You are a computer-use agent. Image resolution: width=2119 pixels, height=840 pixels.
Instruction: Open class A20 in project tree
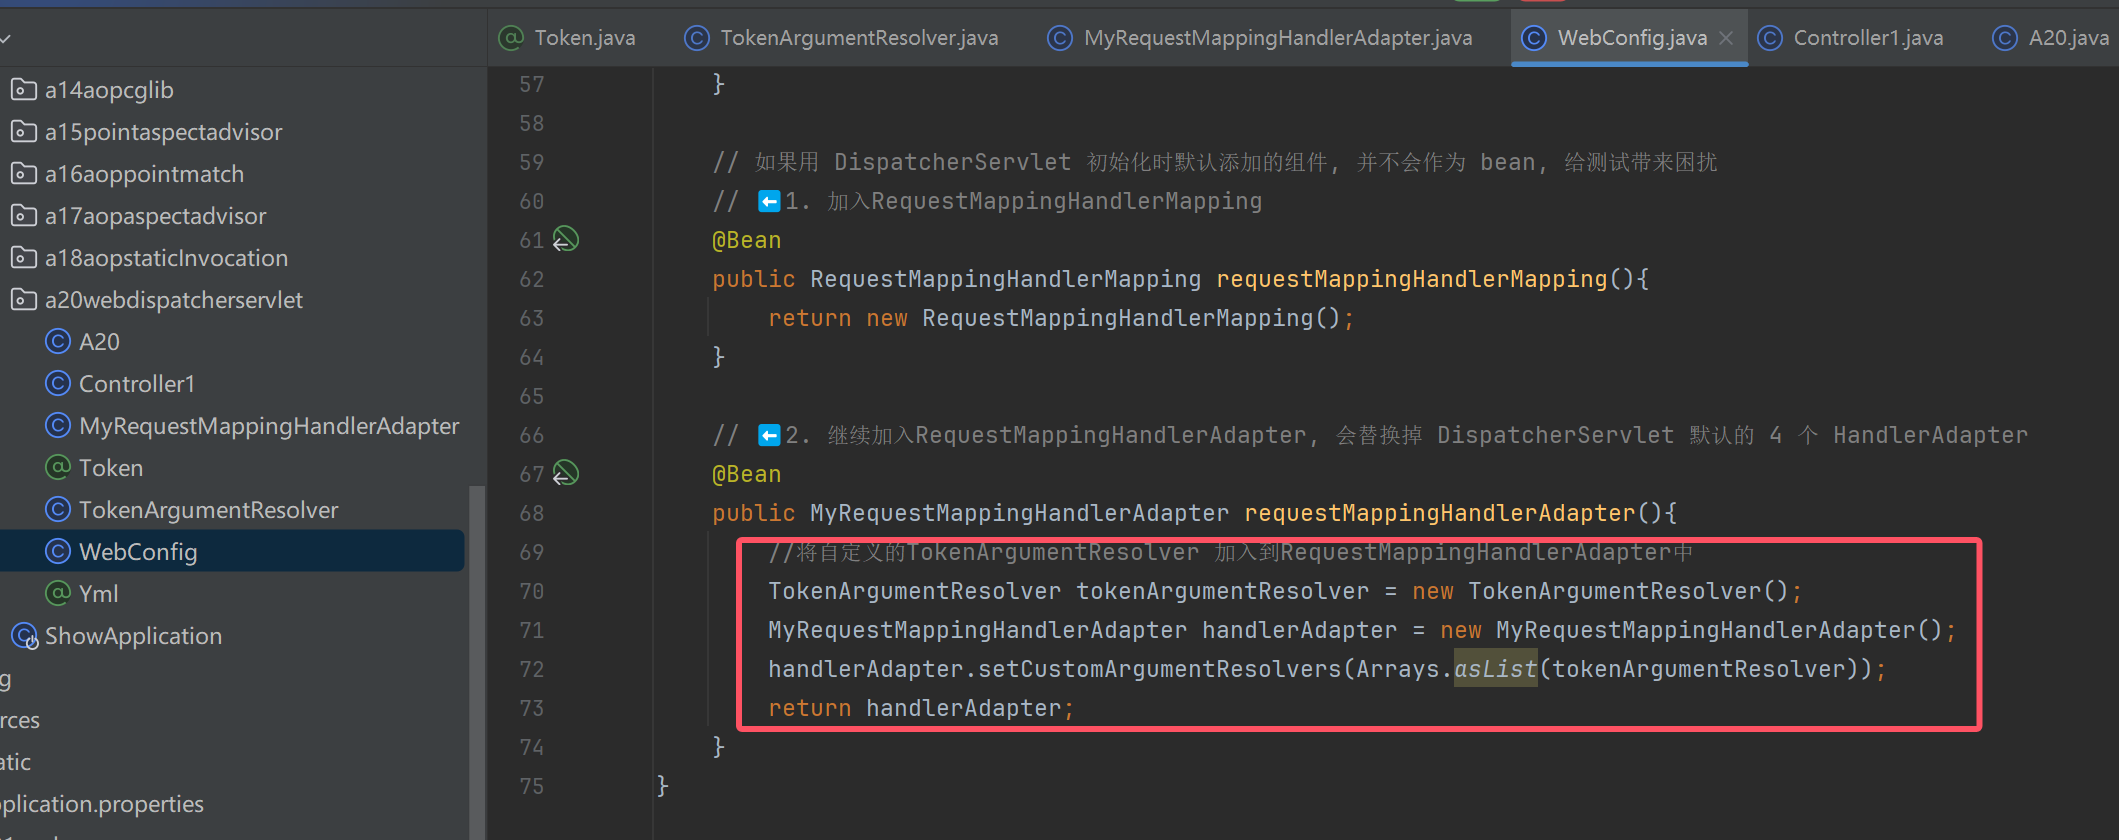232,342
